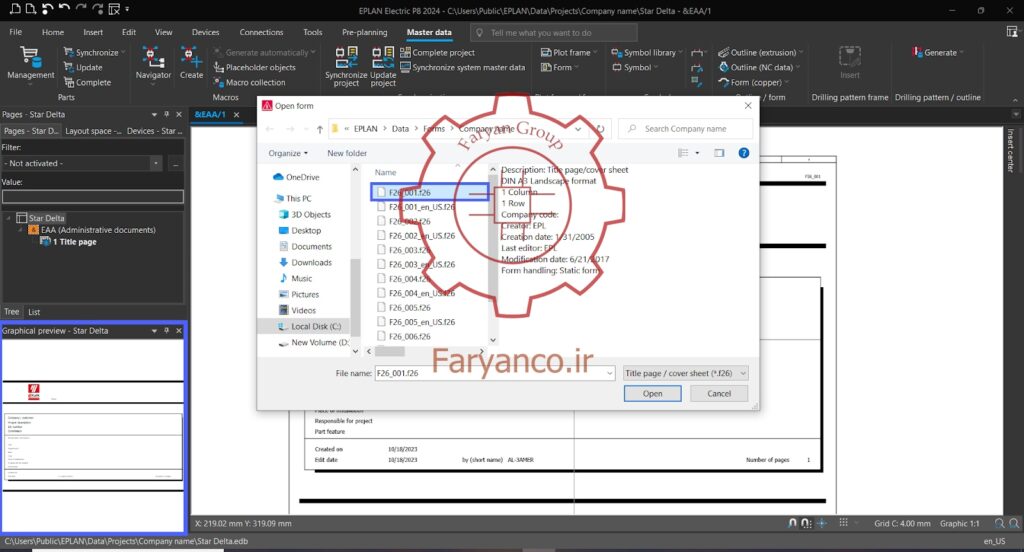
Task: Click Open in the Open form dialog
Action: (x=652, y=393)
